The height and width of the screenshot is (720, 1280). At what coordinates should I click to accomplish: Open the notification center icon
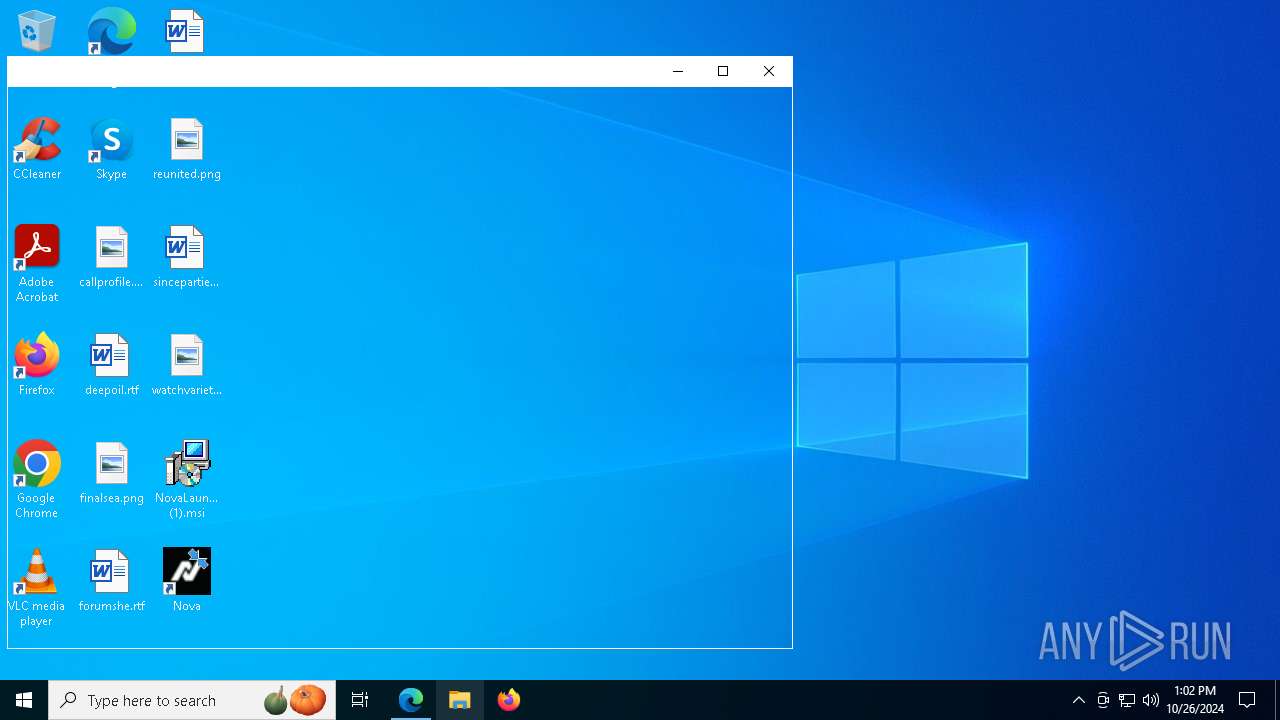click(1247, 700)
